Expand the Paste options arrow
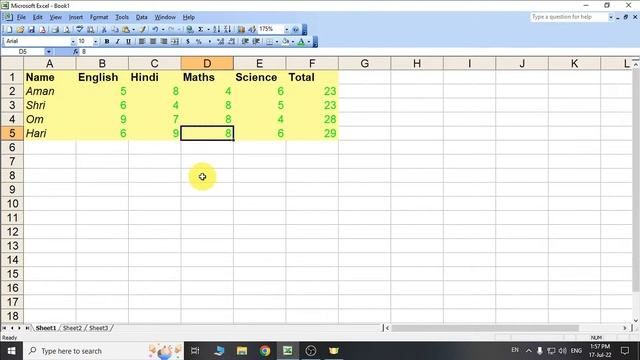Viewport: 640px width, 360px height. click(133, 29)
